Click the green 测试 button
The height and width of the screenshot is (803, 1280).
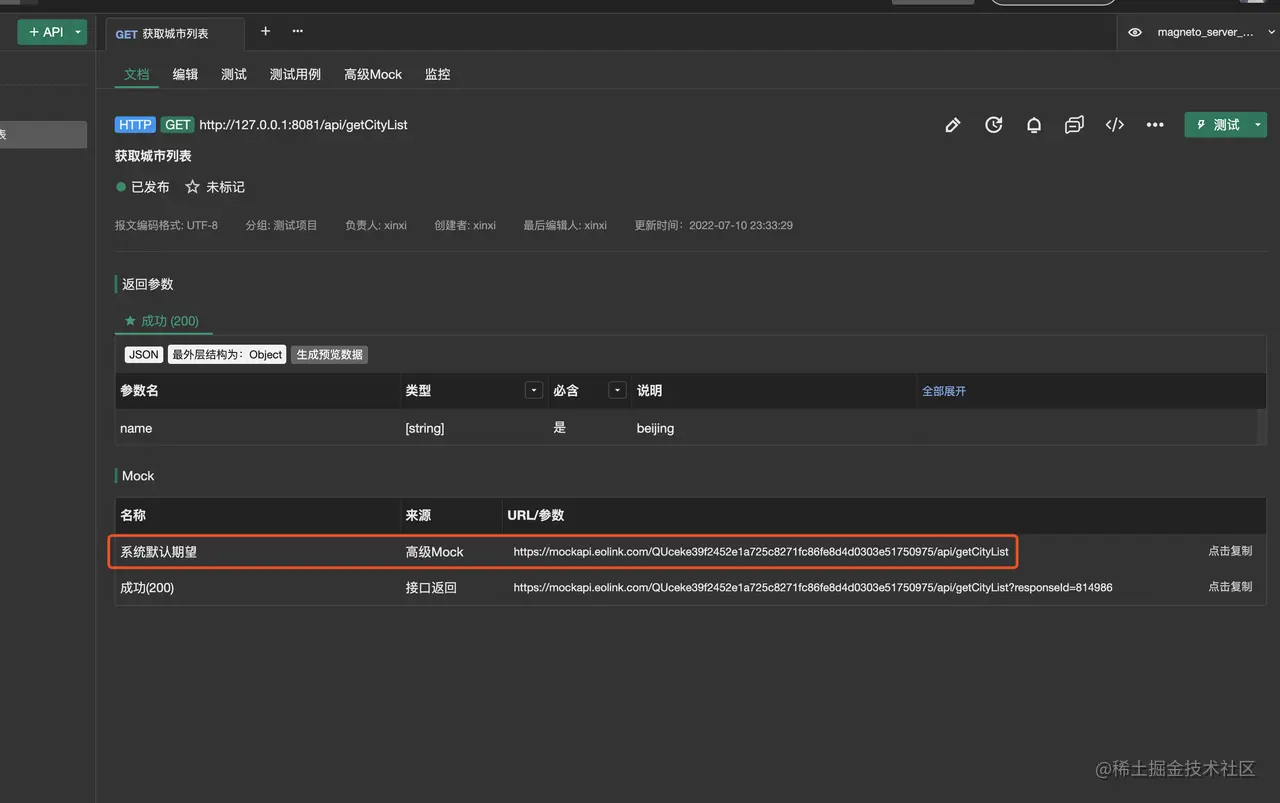(1217, 125)
